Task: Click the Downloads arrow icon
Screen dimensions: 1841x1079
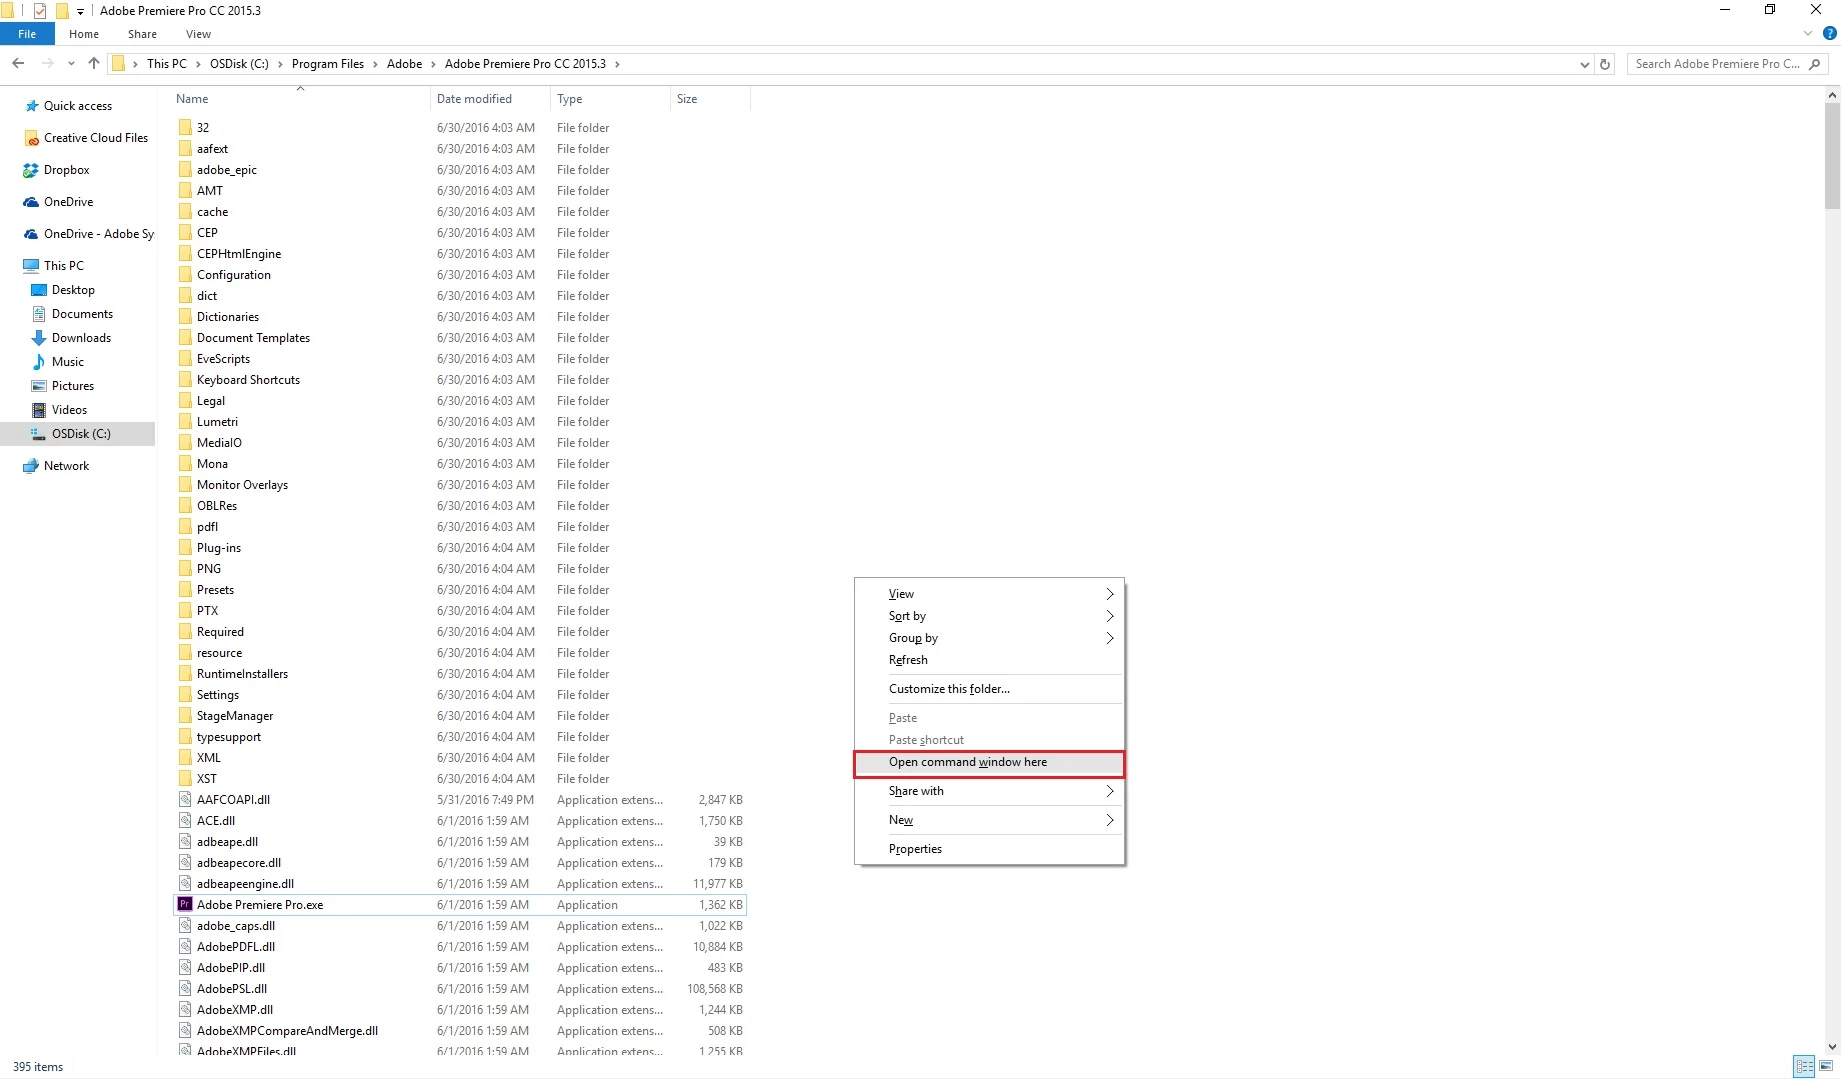Action: (x=39, y=338)
